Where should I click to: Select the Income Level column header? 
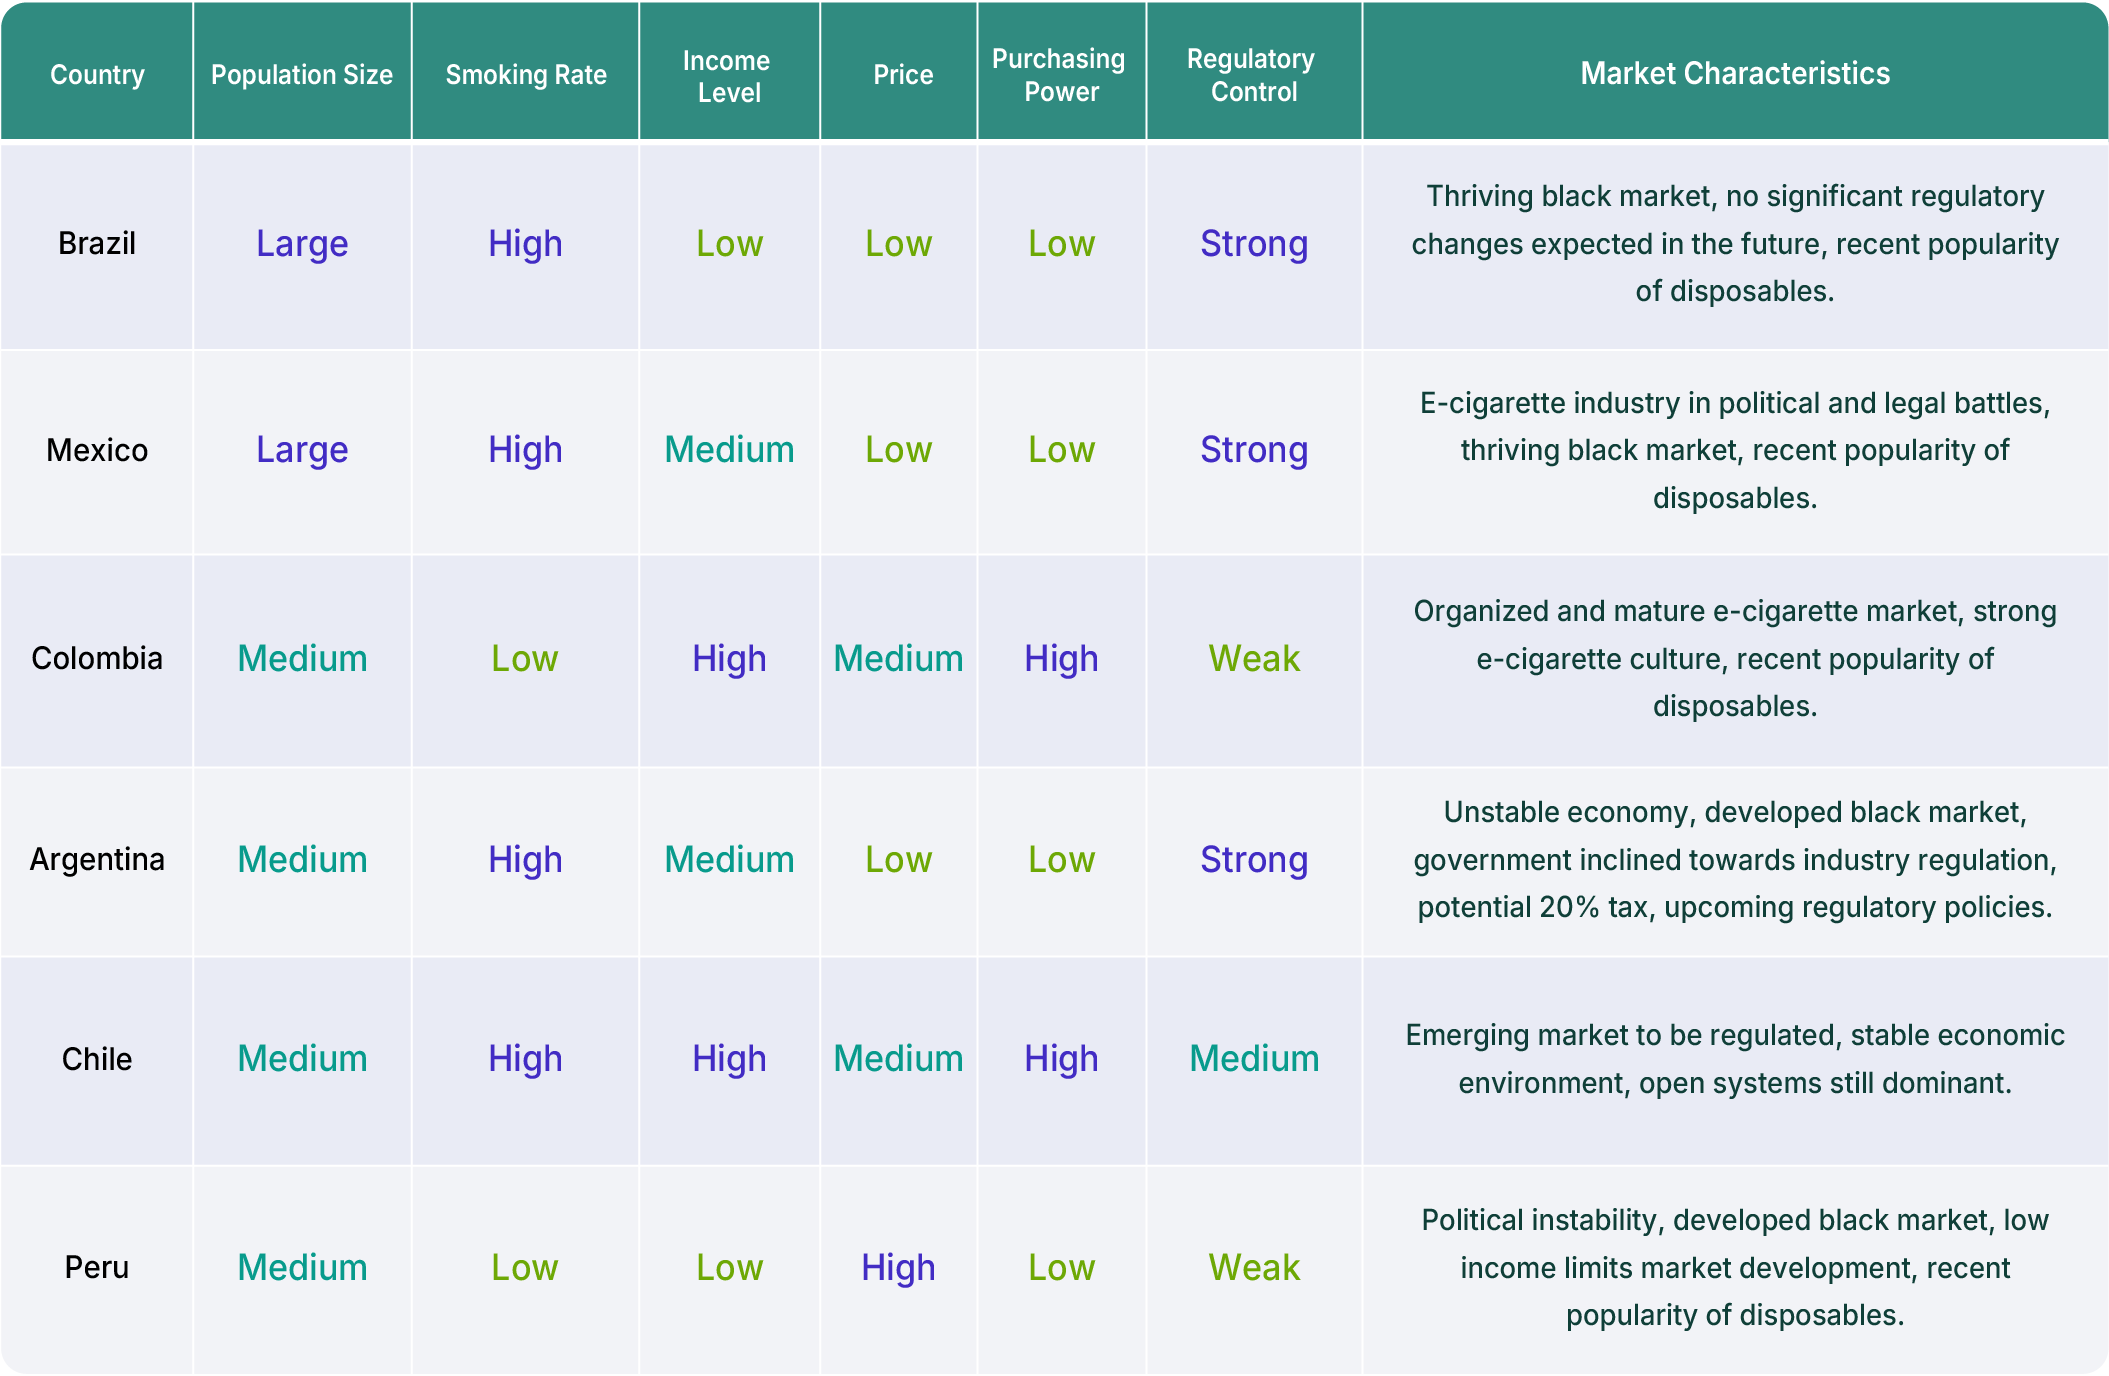pos(729,76)
